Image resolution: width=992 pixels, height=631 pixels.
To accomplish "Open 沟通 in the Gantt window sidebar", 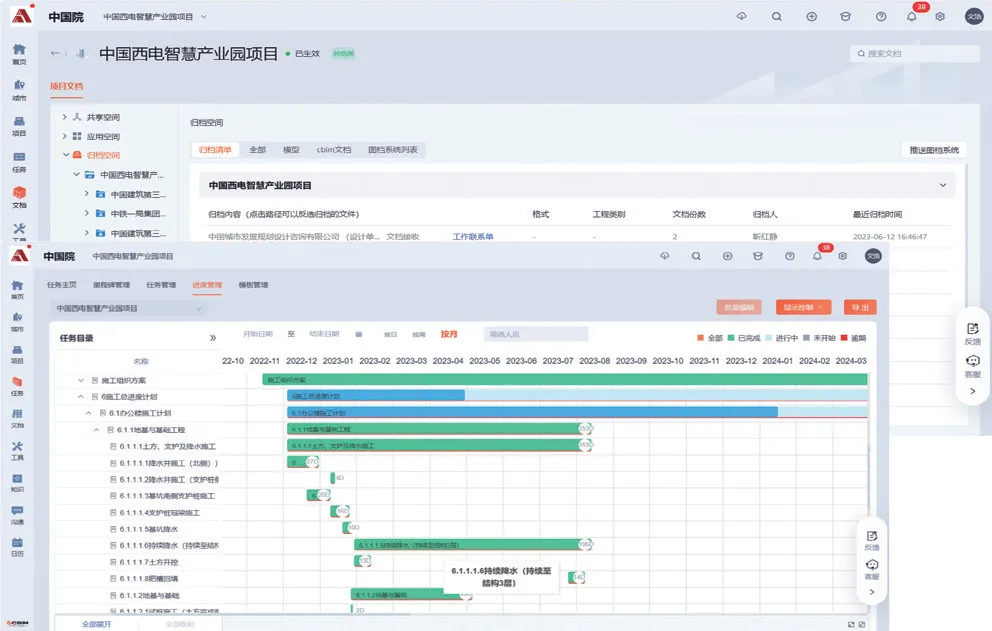I will (x=17, y=516).
